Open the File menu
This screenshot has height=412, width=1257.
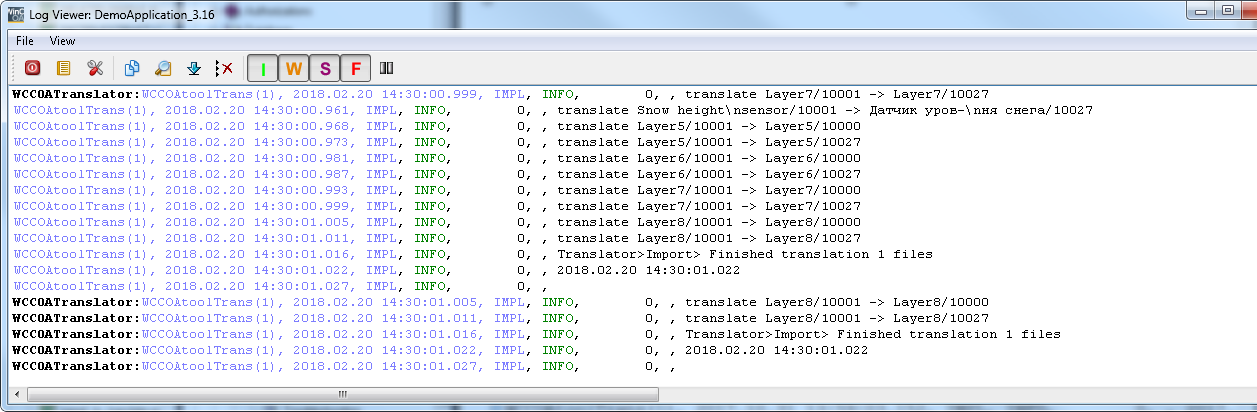coord(25,41)
